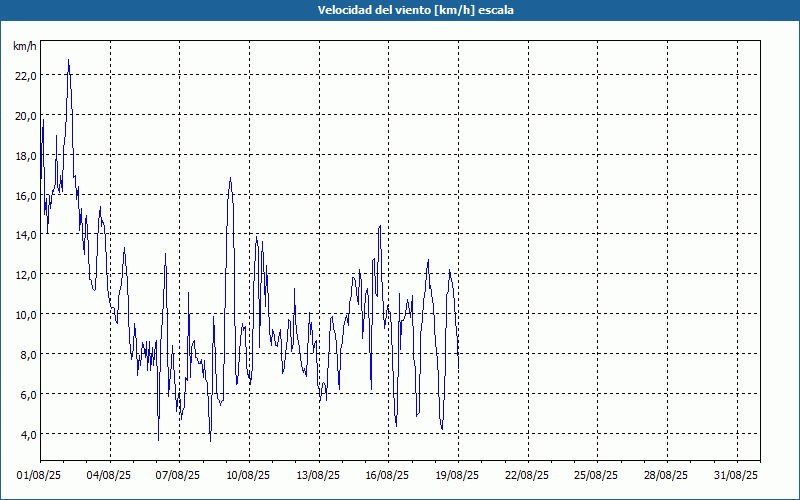
Task: Click the 22/08/25 date label
Action: (x=527, y=475)
